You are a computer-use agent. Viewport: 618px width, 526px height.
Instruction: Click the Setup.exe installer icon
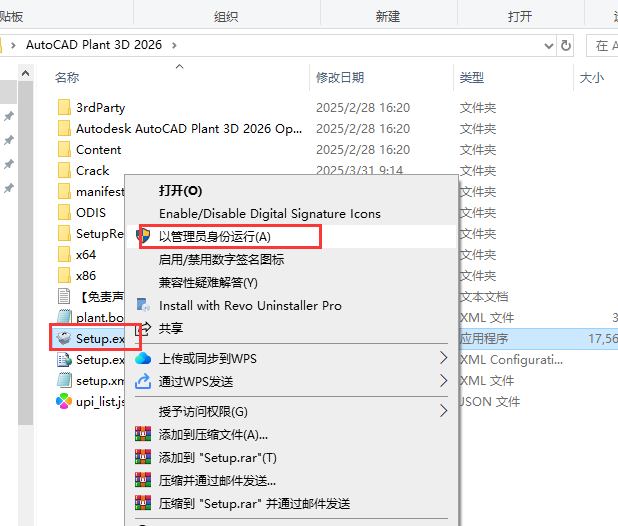64,338
